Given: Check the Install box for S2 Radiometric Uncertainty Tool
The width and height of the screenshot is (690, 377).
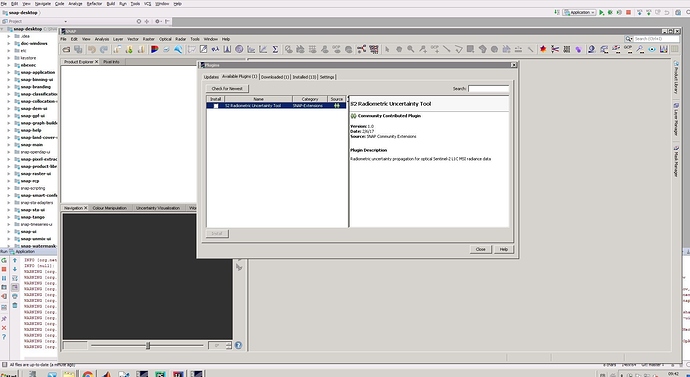Looking at the screenshot, I should tap(216, 106).
